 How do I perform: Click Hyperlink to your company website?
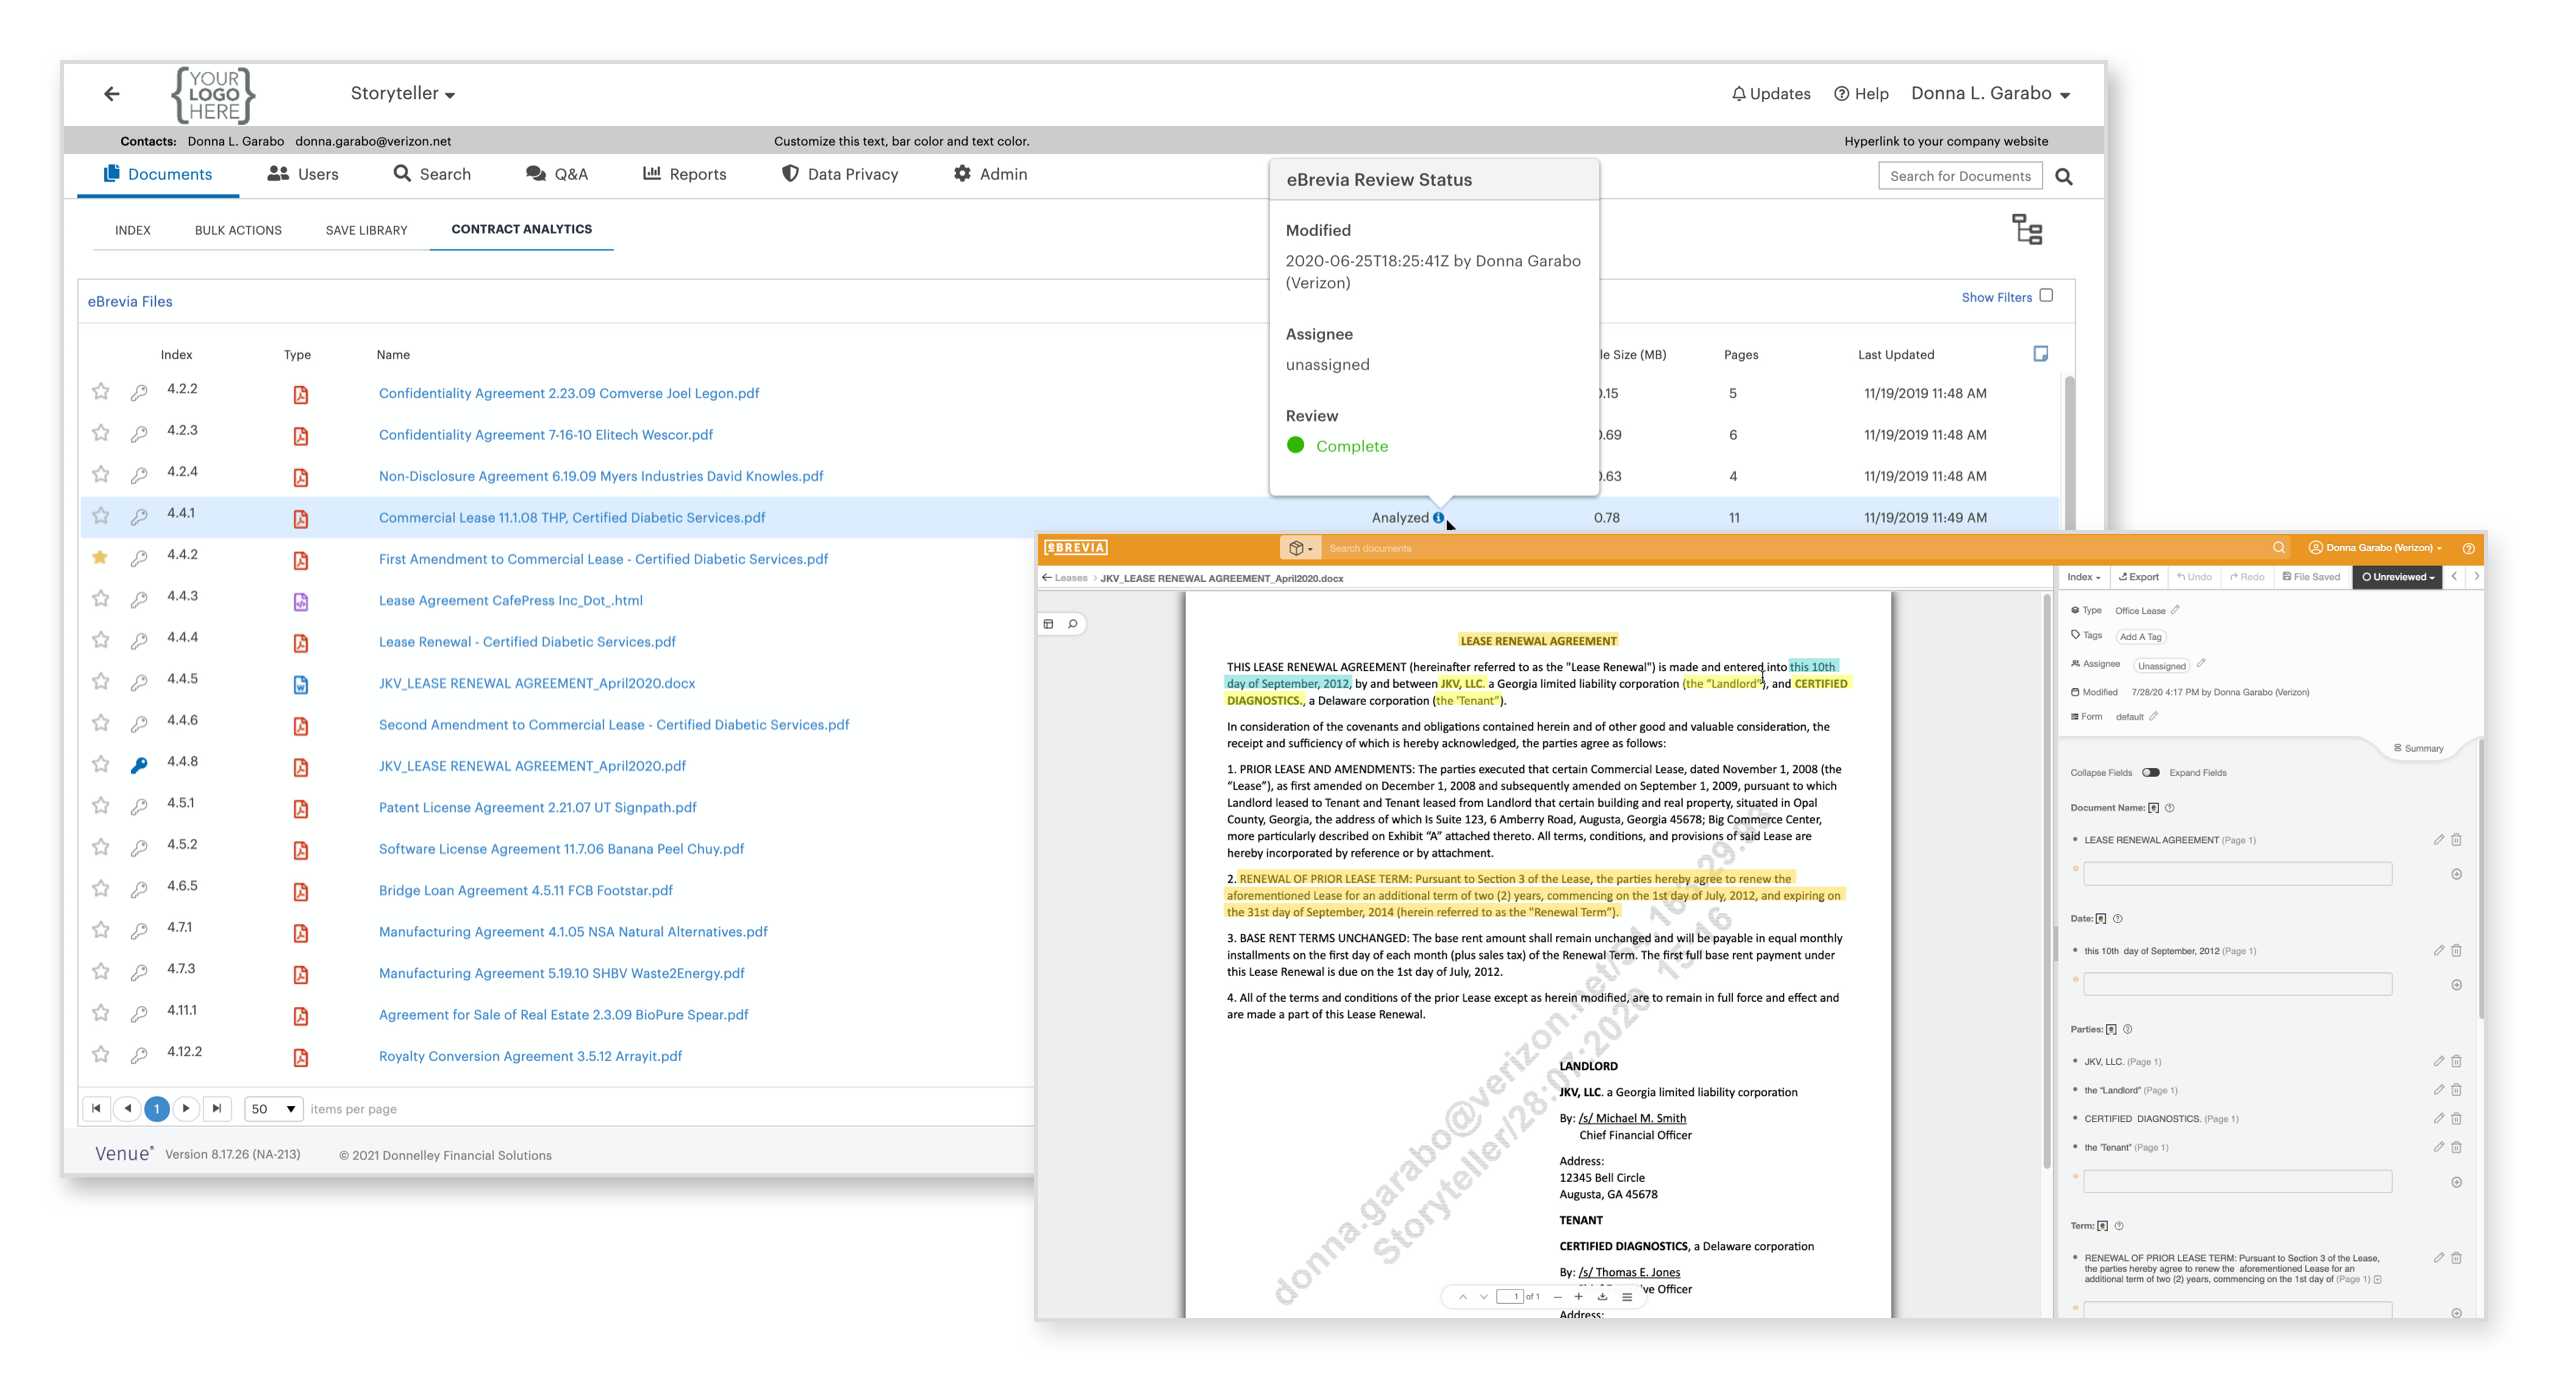tap(1945, 141)
